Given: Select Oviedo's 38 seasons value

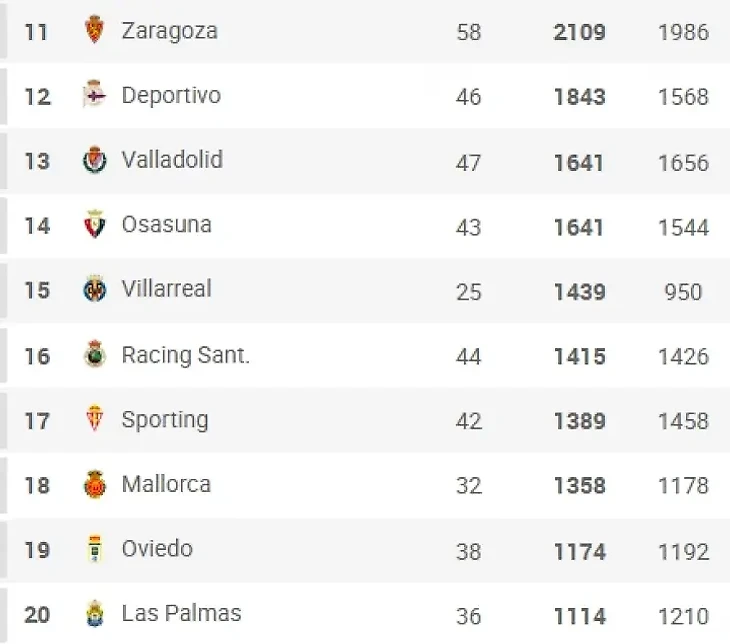Looking at the screenshot, I should (x=468, y=552).
